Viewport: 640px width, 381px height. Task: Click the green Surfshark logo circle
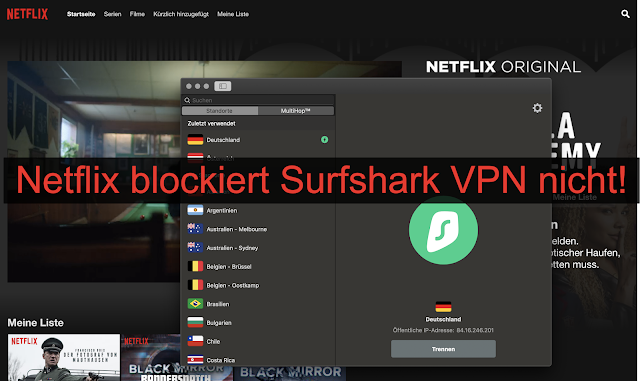443,230
